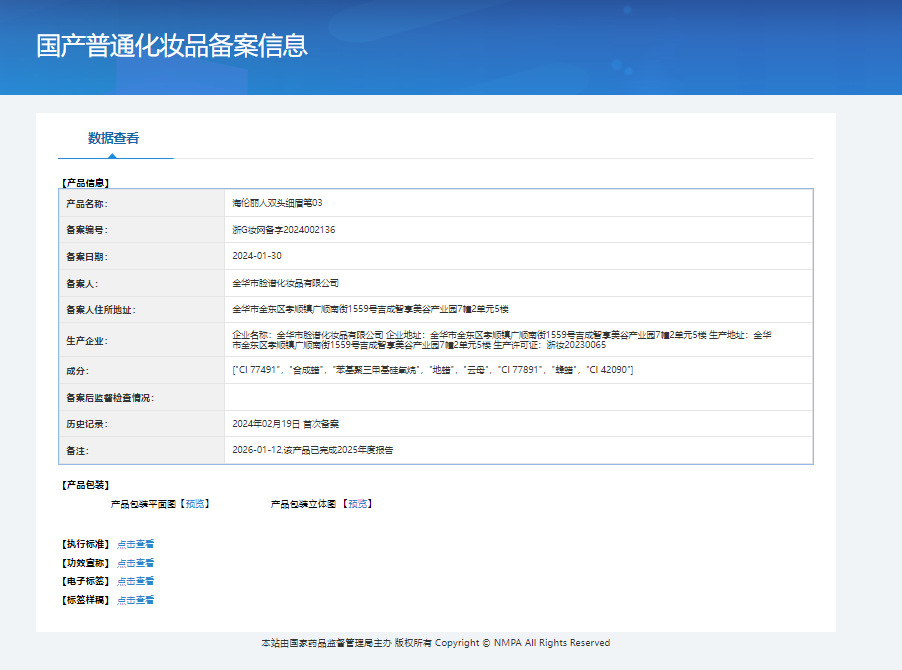The height and width of the screenshot is (670, 902).
Task: Click the 【产品信息】 section heading
Action: click(x=85, y=183)
